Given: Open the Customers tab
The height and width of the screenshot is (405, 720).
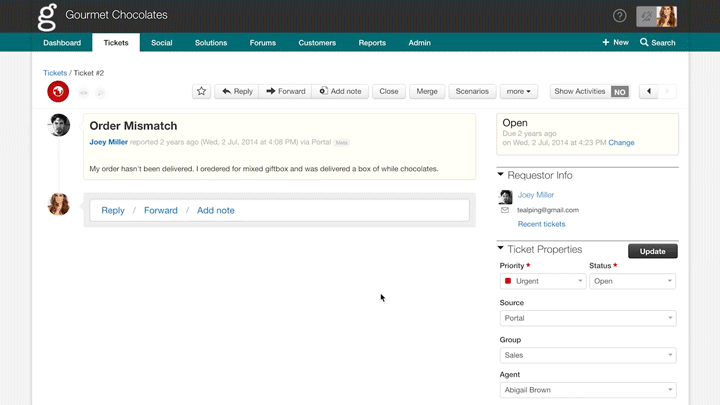Looking at the screenshot, I should [x=317, y=43].
